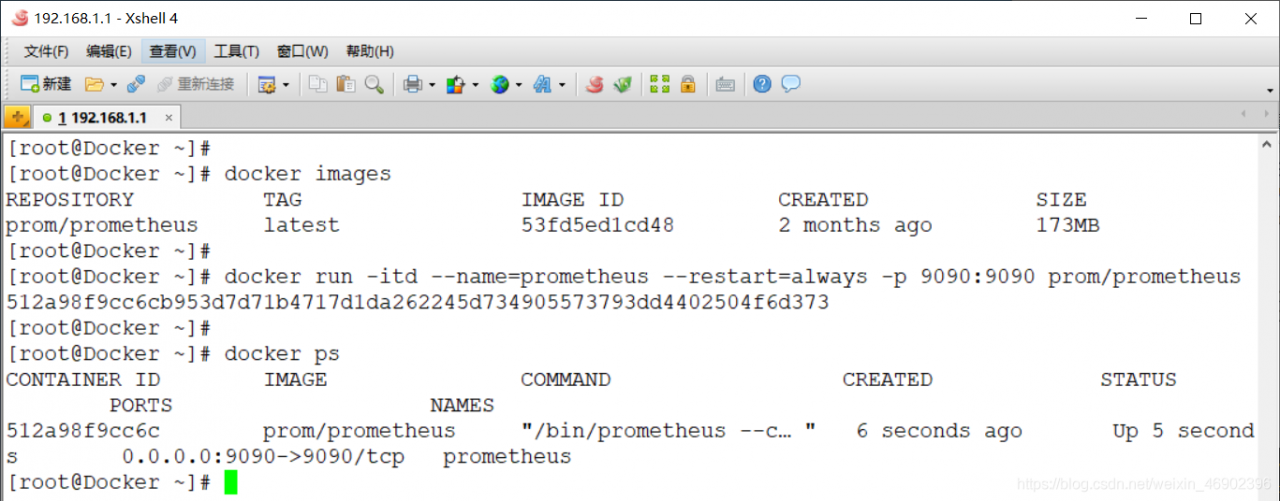Click the paste clipboard icon
This screenshot has height=501, width=1280.
tap(346, 84)
